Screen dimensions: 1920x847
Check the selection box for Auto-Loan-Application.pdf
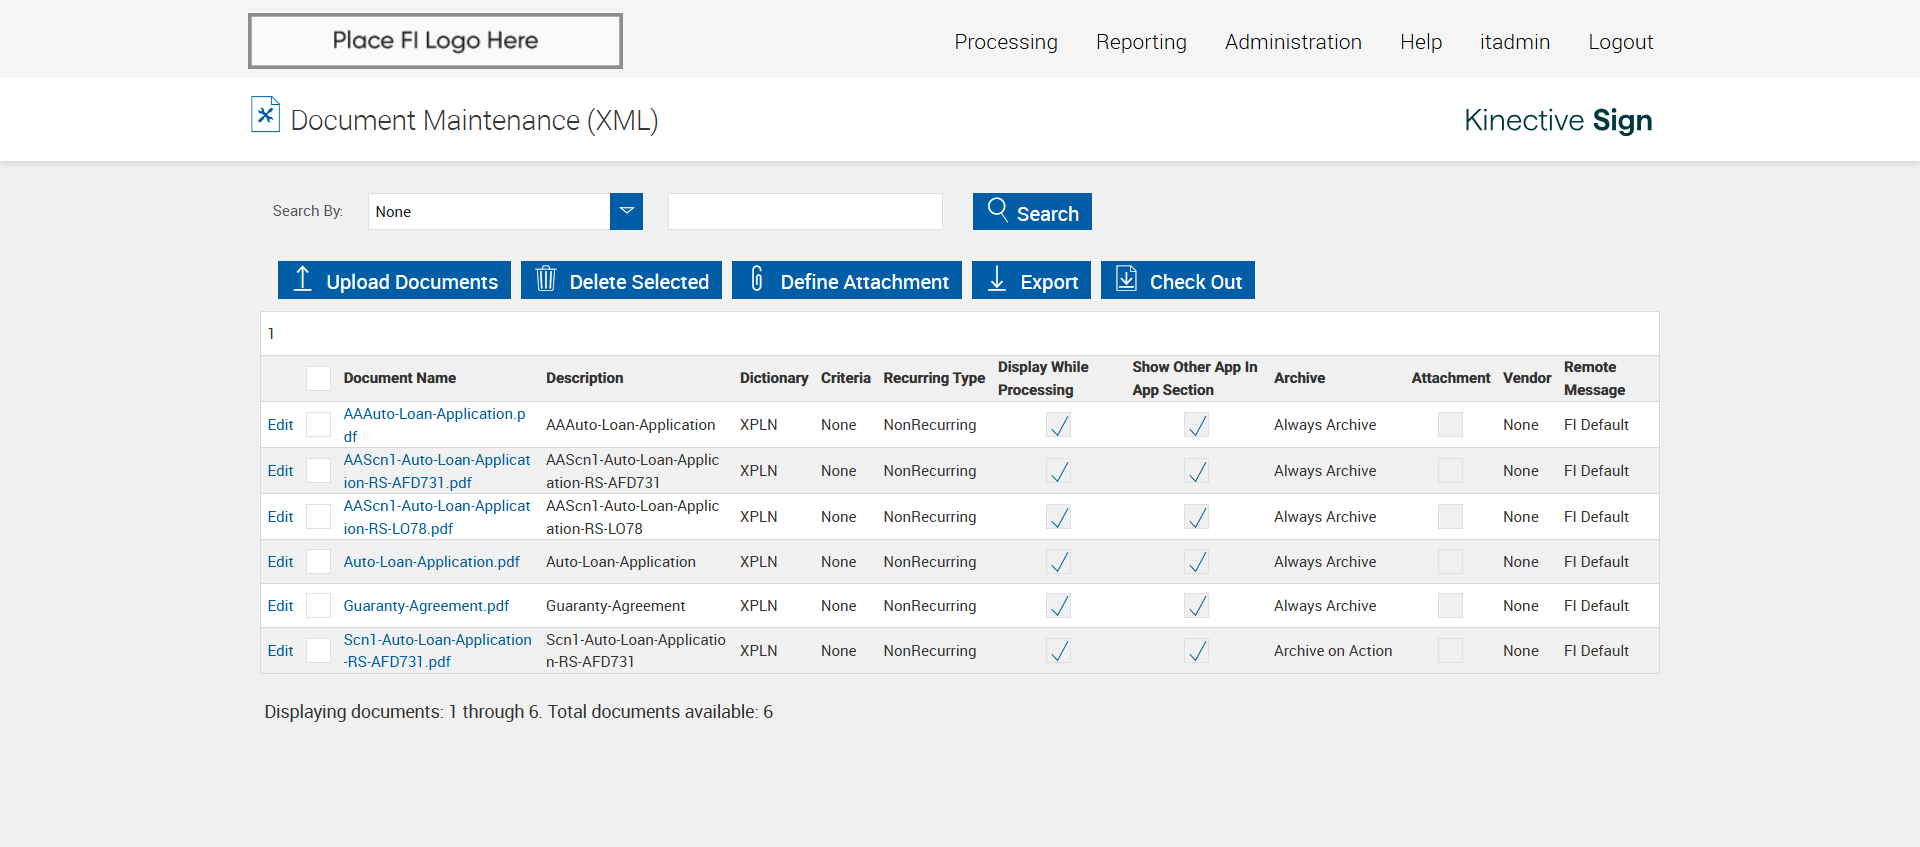[318, 562]
